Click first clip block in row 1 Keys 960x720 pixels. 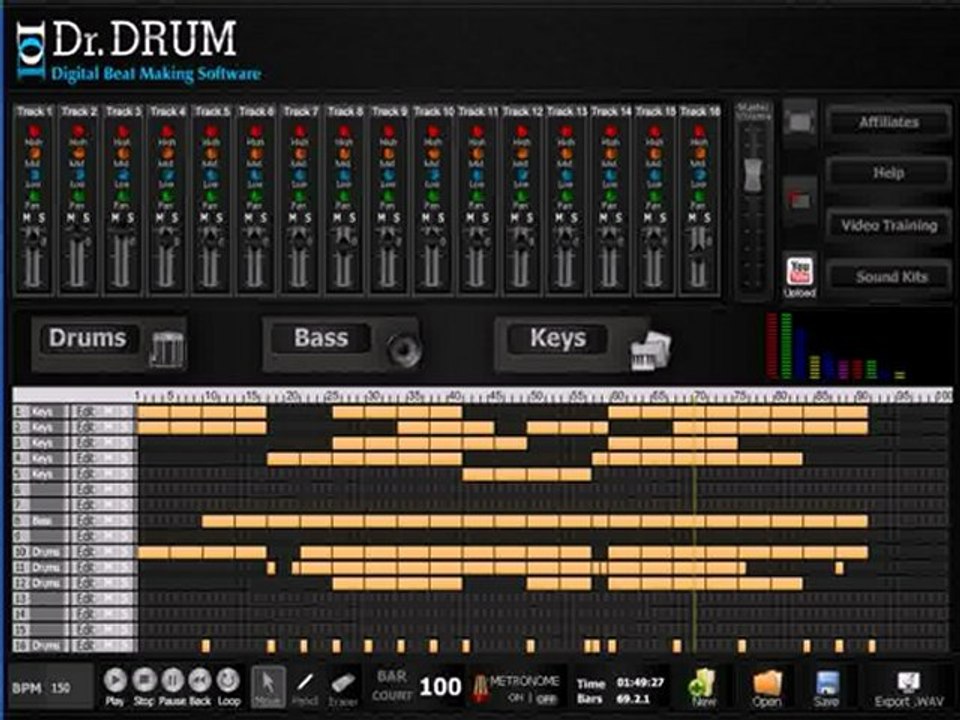[x=153, y=411]
